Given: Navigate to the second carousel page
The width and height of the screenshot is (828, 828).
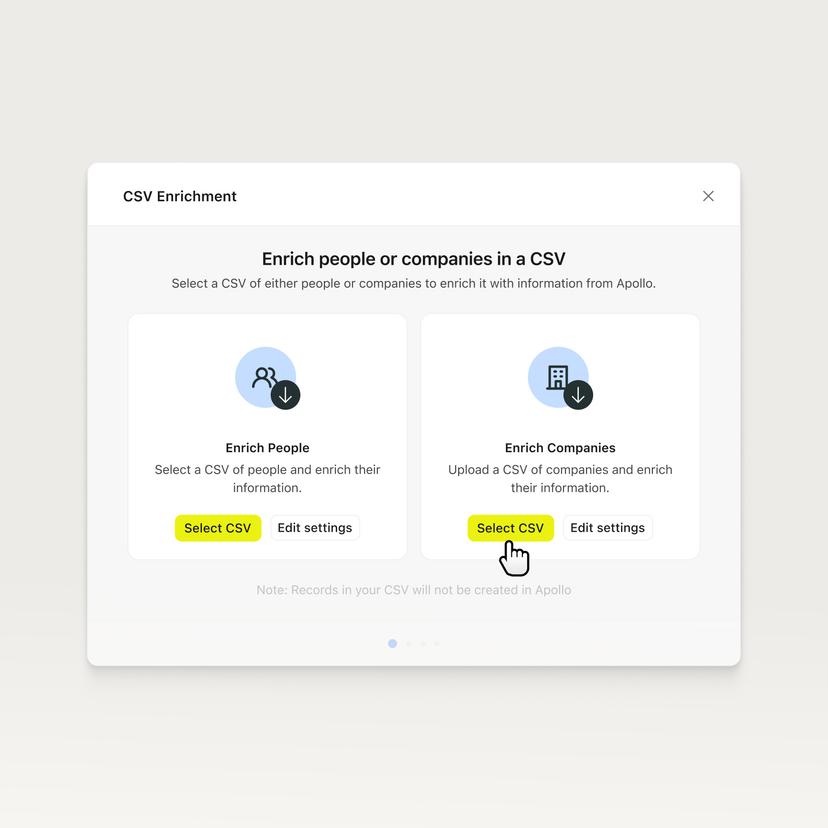Looking at the screenshot, I should click(408, 643).
